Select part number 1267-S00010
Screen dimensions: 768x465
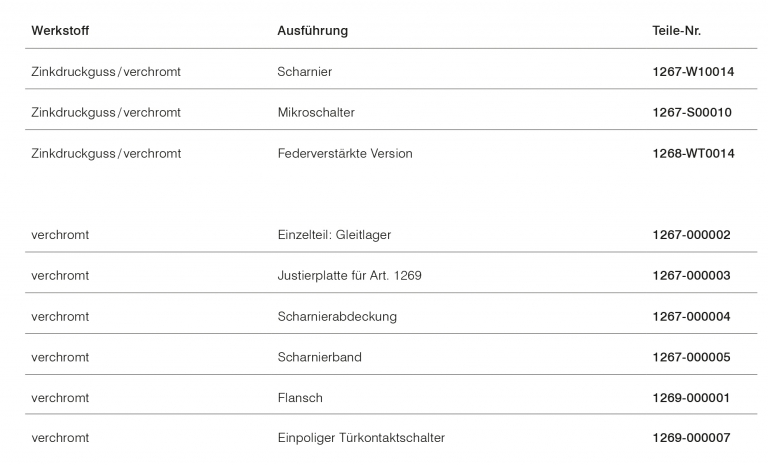tap(692, 113)
